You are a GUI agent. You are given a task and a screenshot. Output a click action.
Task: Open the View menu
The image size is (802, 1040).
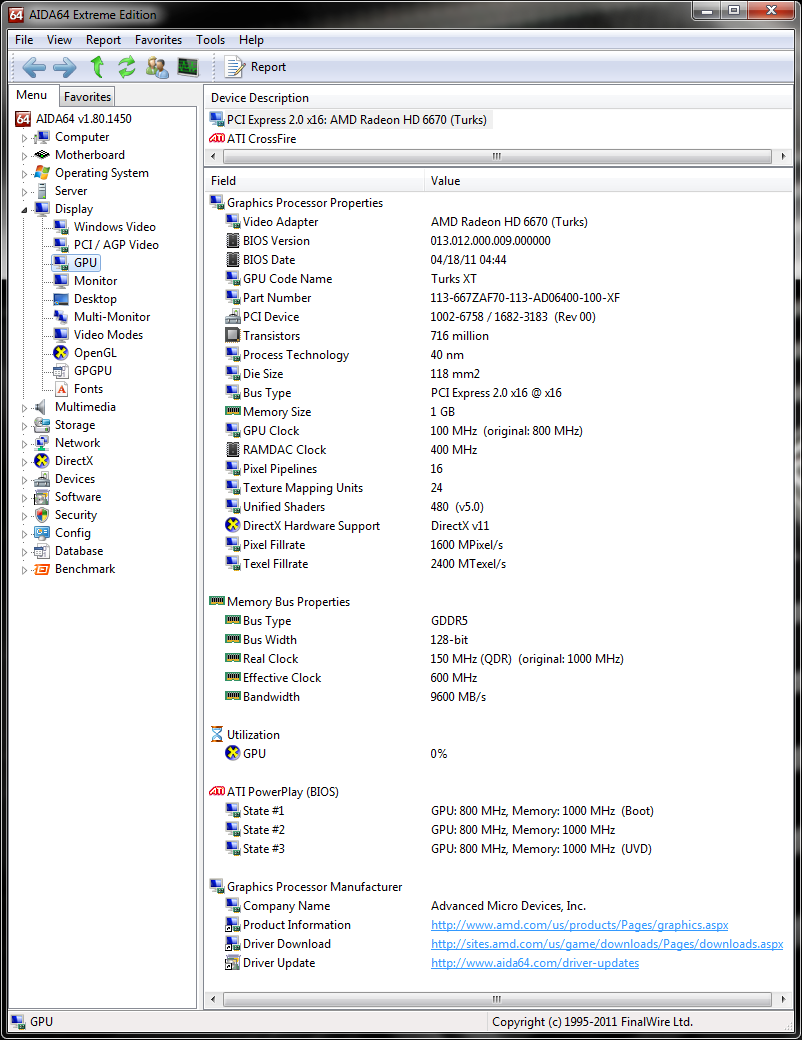coord(59,40)
